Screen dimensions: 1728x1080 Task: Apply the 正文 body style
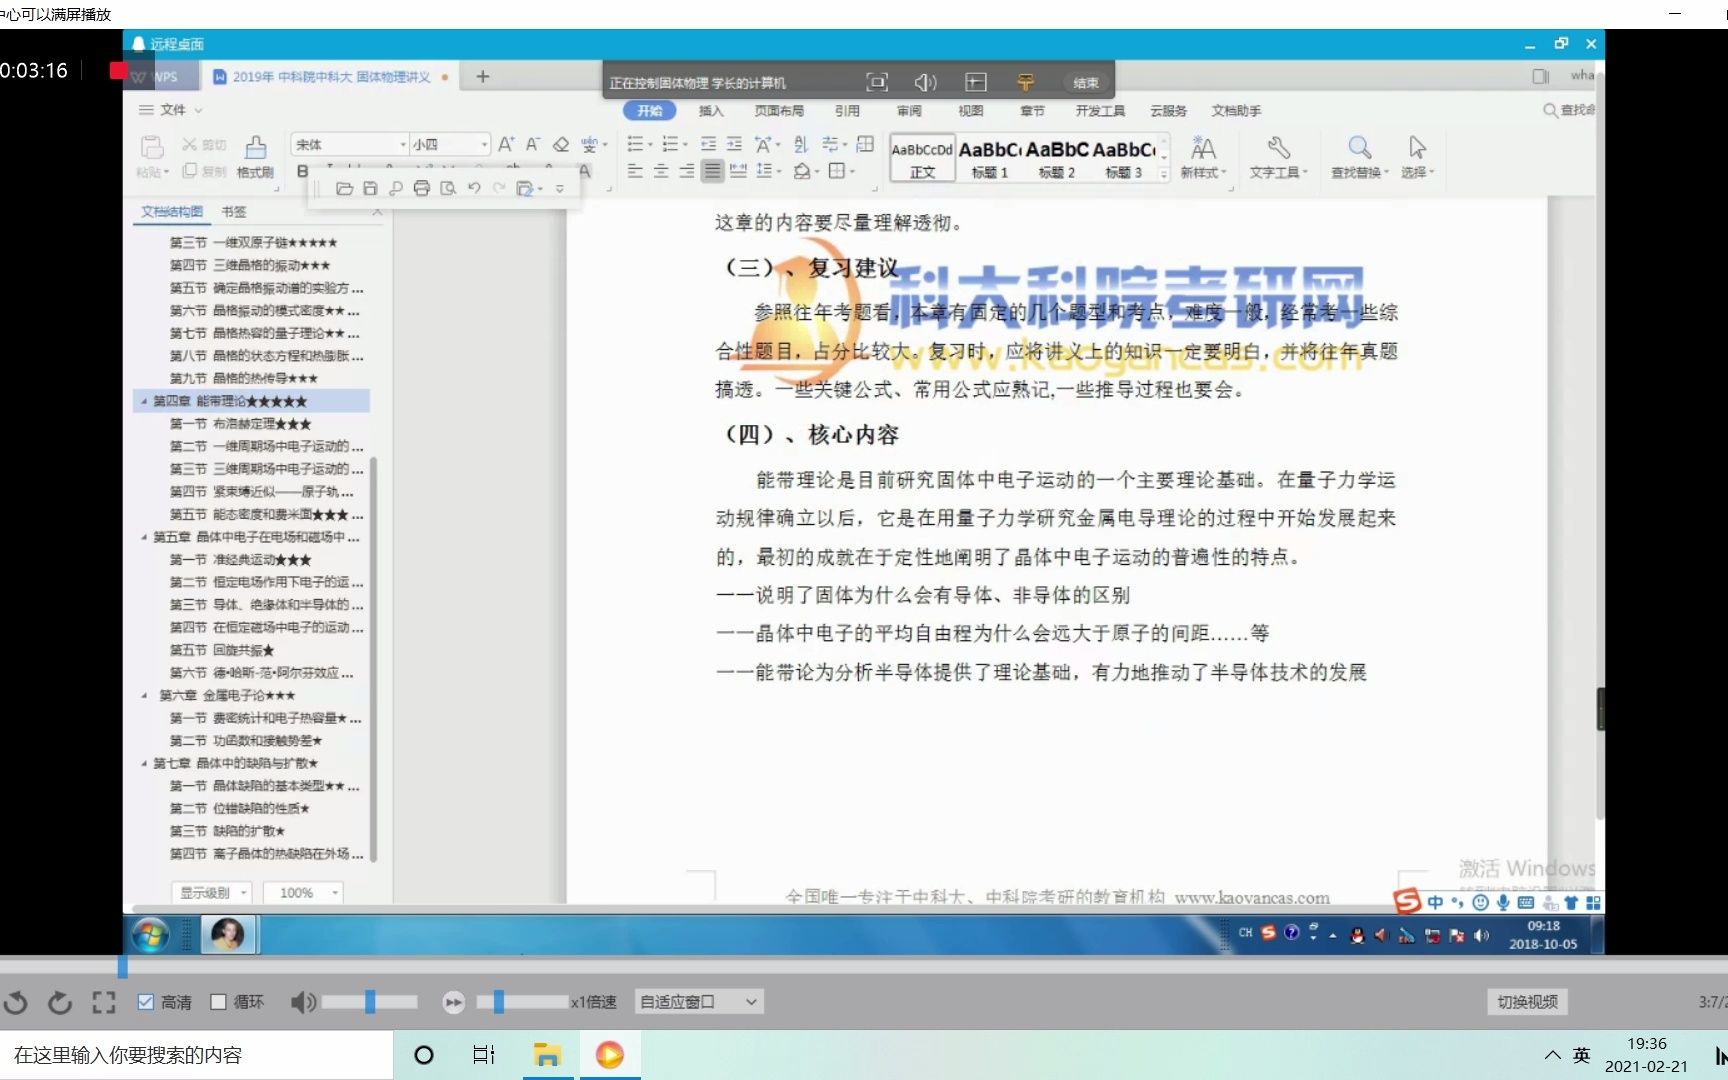(922, 158)
